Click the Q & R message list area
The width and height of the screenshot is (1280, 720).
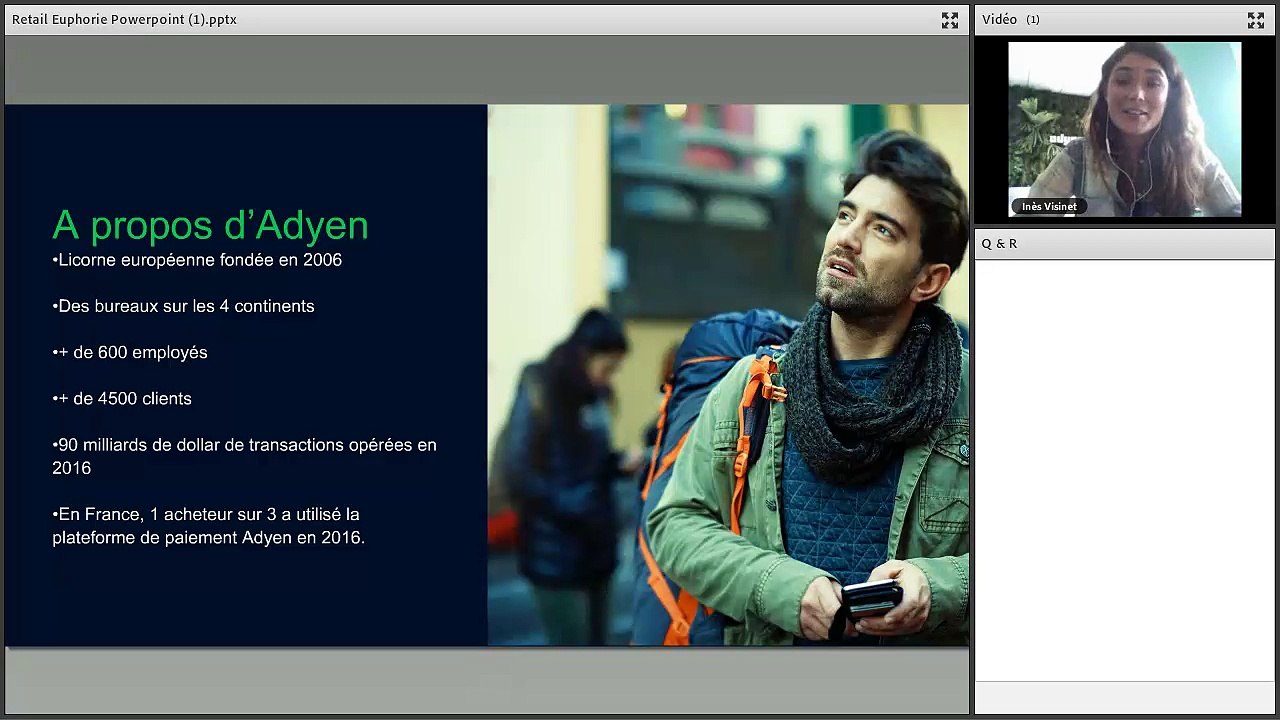pyautogui.click(x=1125, y=470)
